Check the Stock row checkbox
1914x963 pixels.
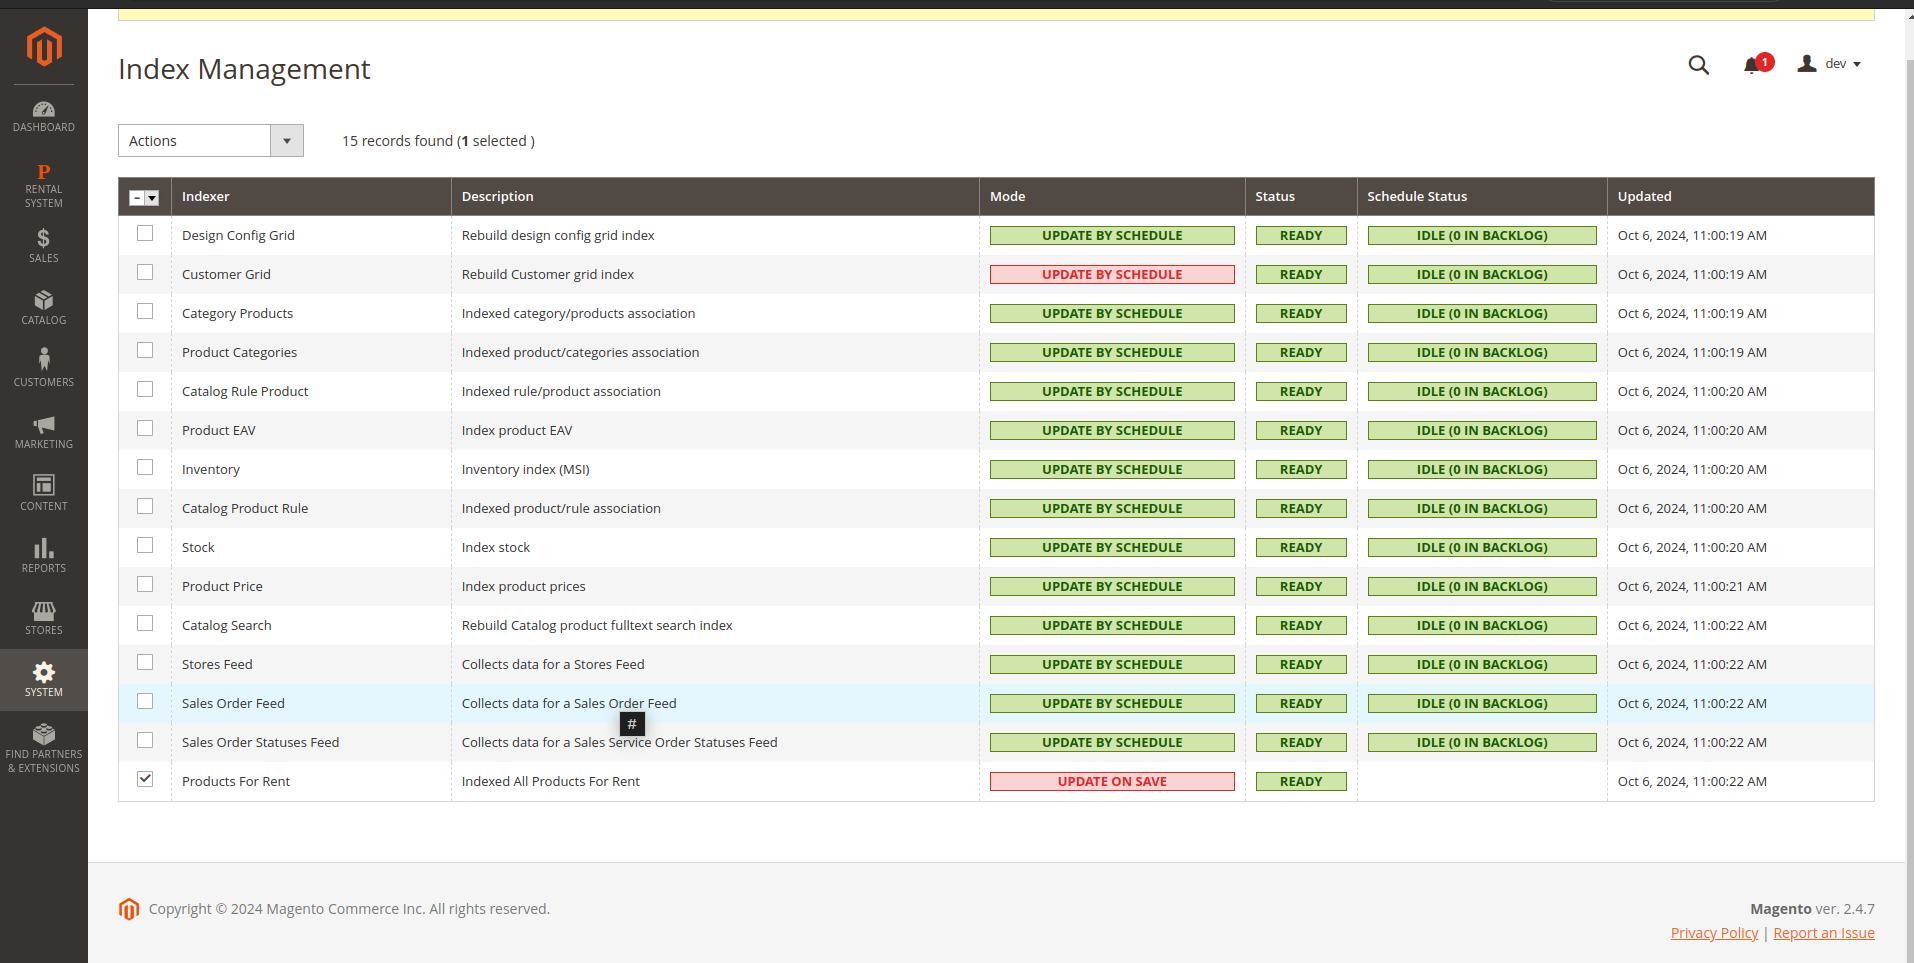[145, 545]
